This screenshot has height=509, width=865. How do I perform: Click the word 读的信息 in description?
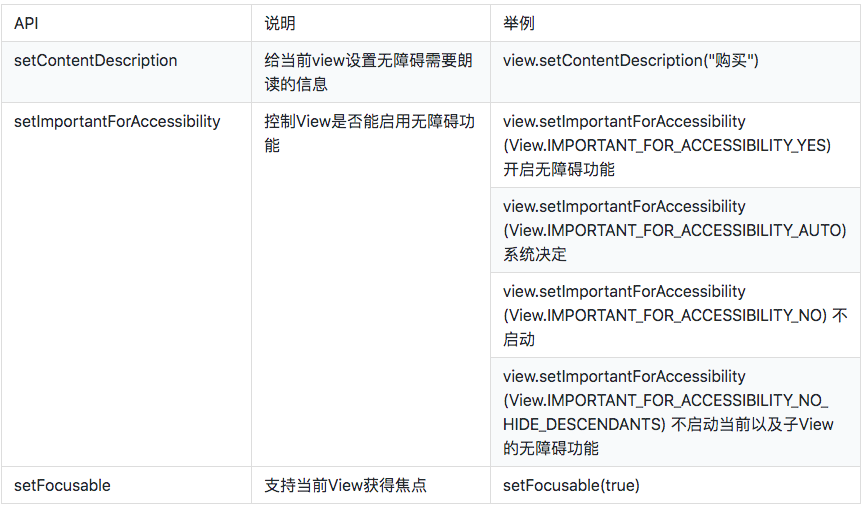[x=296, y=84]
